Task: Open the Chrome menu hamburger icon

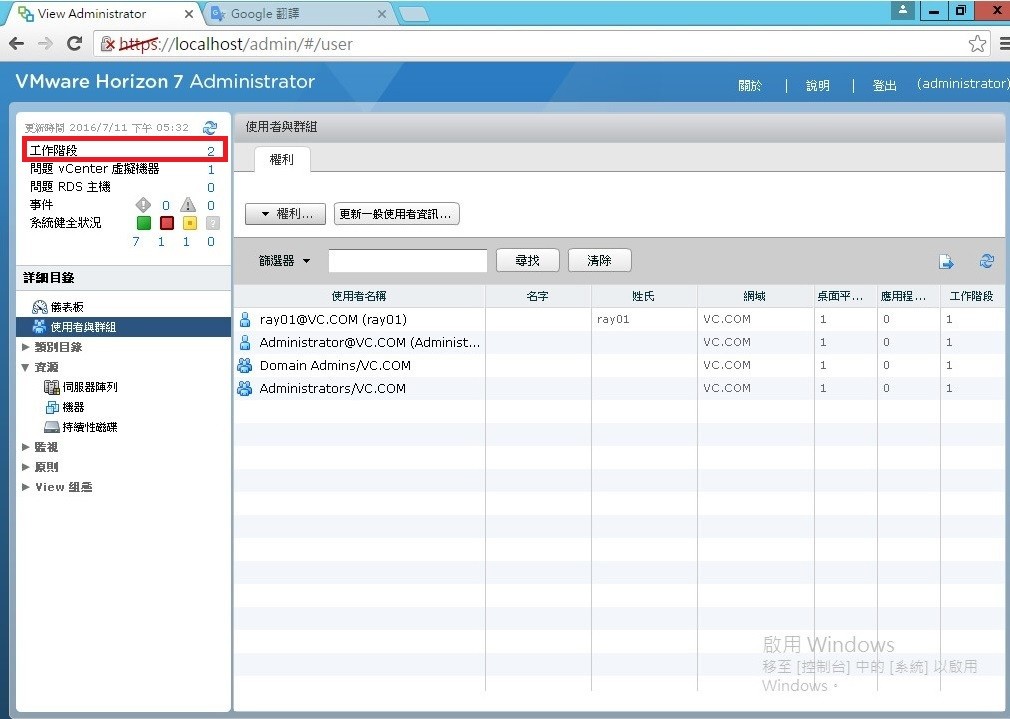Action: 1004,44
